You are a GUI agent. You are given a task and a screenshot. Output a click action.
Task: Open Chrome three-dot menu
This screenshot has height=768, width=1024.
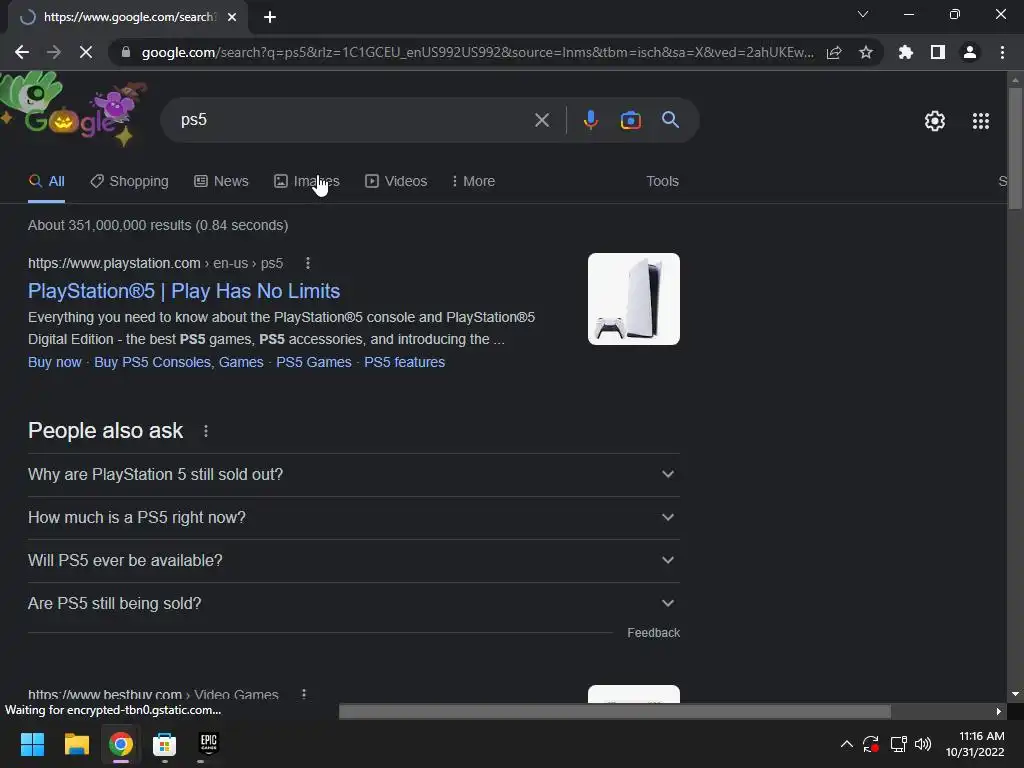pyautogui.click(x=1002, y=52)
